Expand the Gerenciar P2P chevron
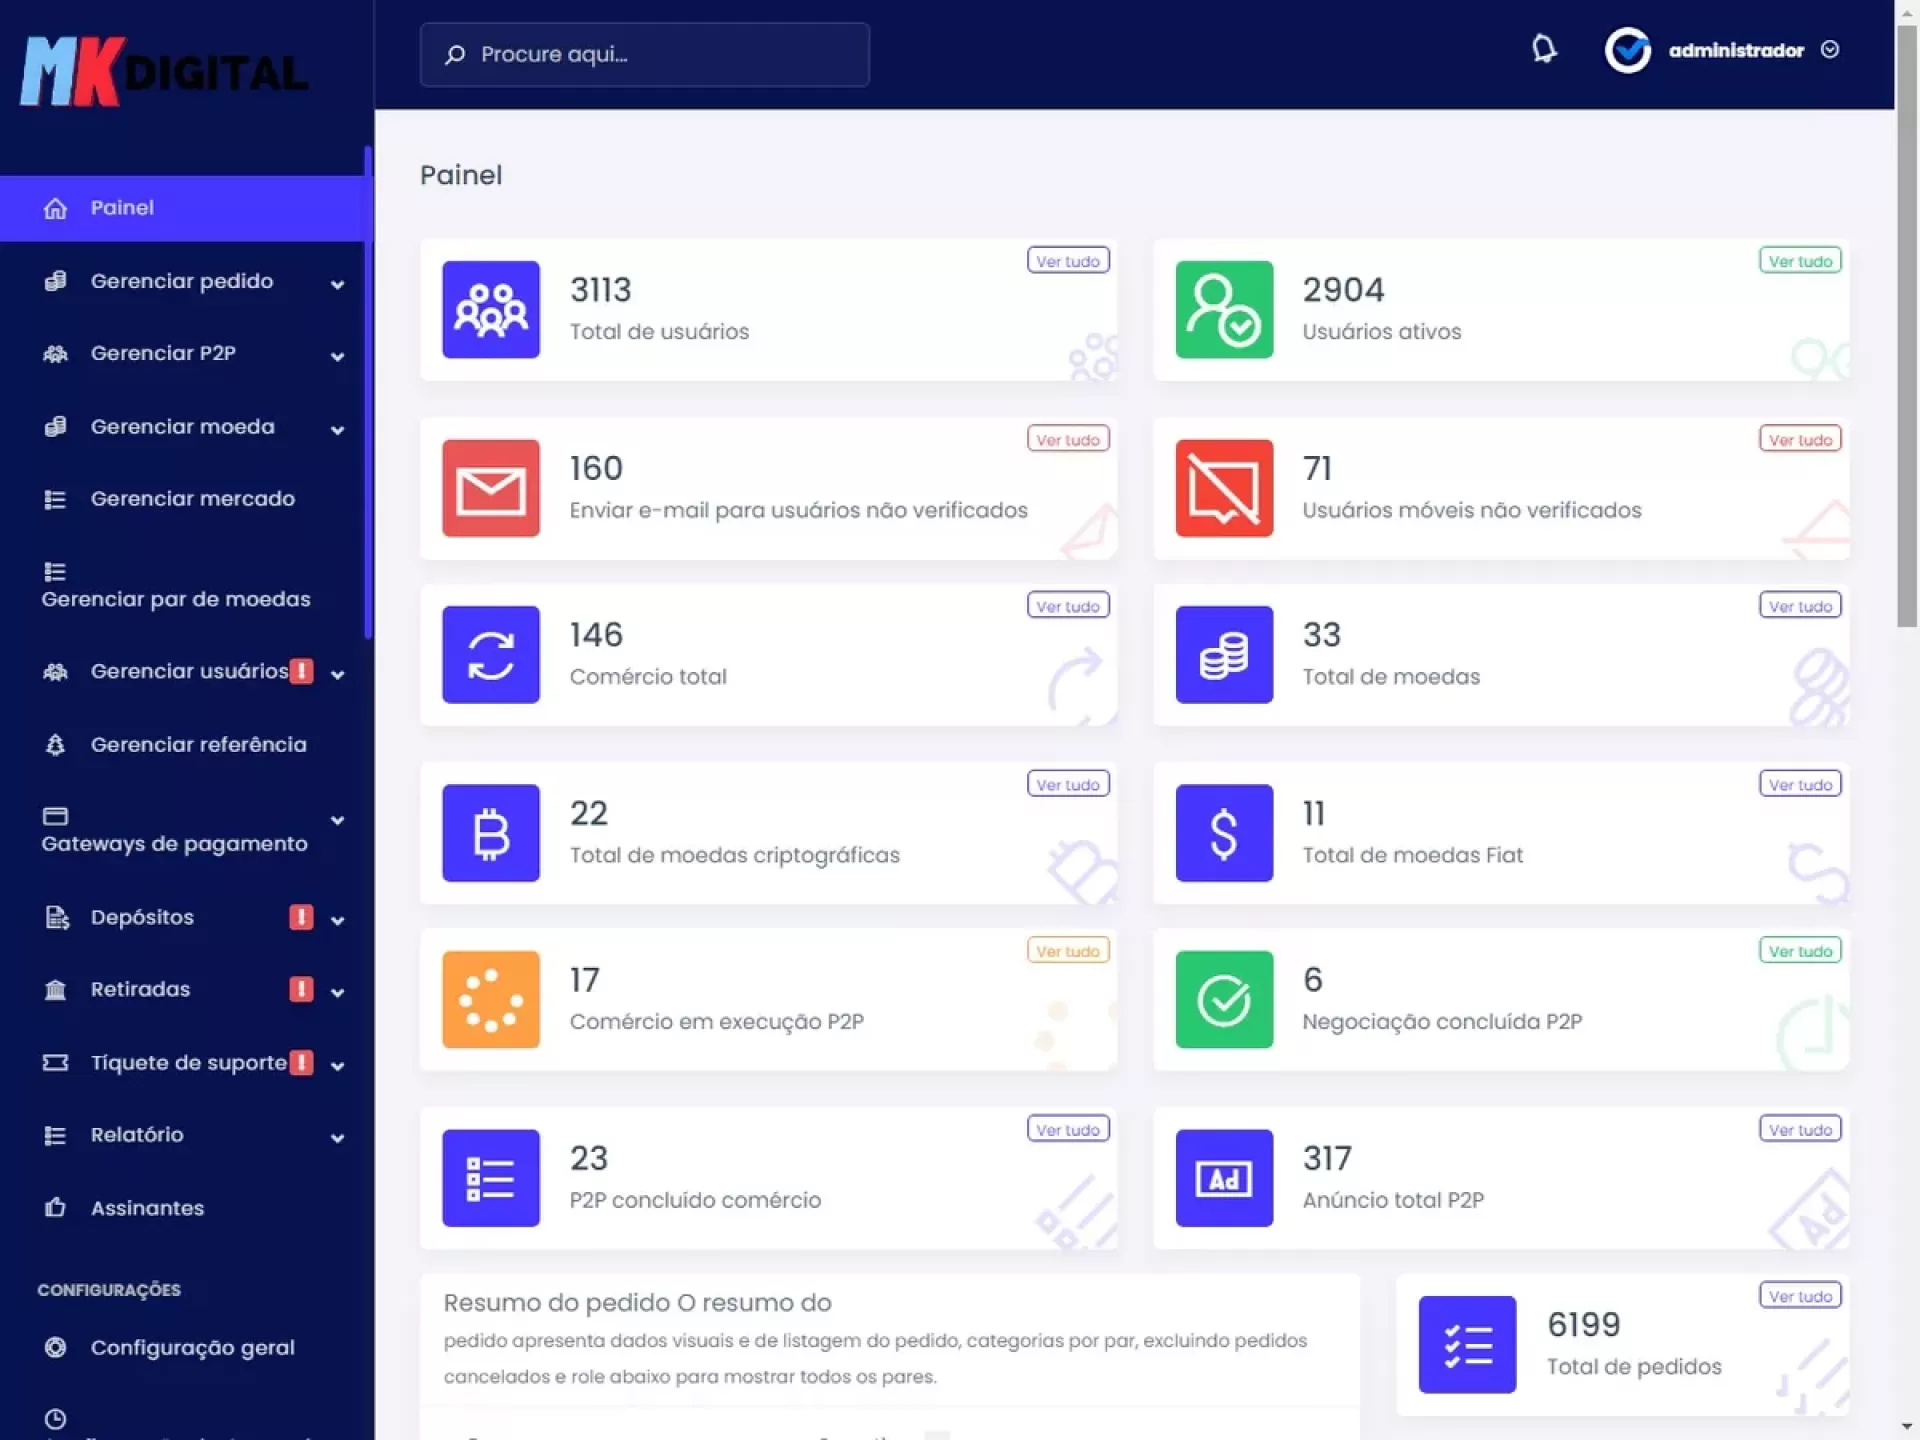The height and width of the screenshot is (1440, 1920). click(x=337, y=356)
